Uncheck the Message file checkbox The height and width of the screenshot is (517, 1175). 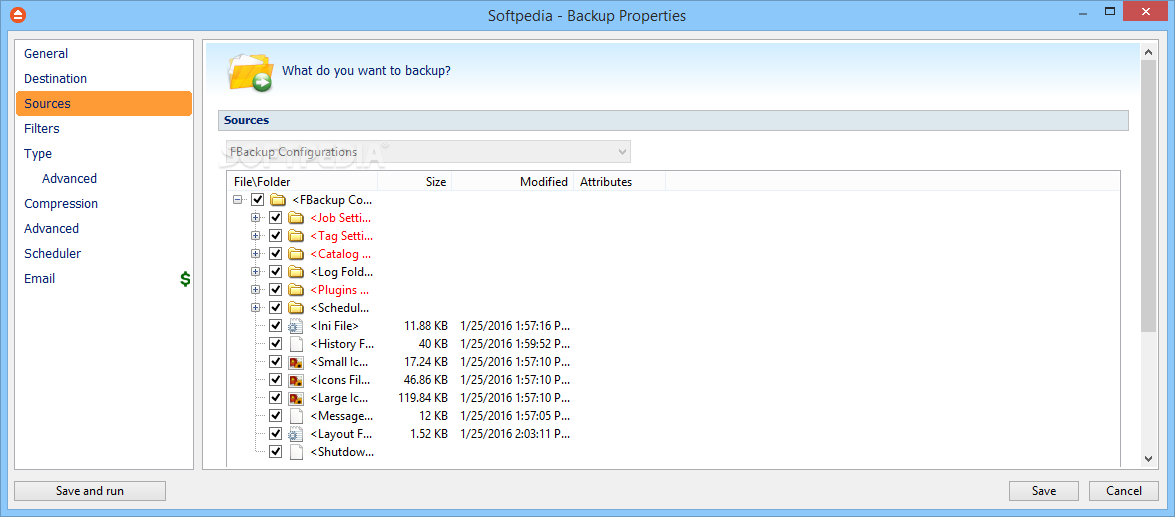click(276, 416)
